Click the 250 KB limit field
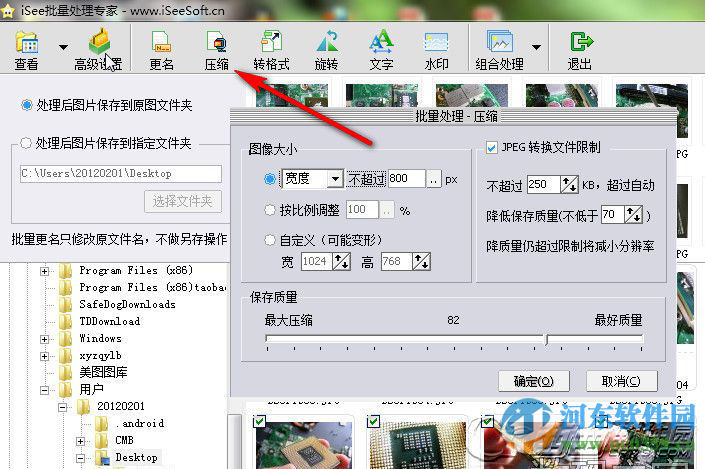This screenshot has width=705, height=469. point(544,184)
